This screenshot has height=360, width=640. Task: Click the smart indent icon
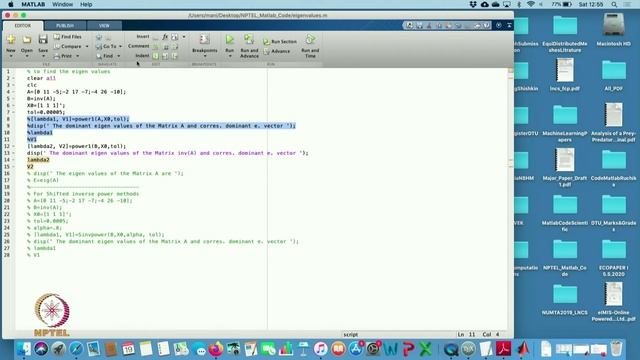click(x=156, y=56)
